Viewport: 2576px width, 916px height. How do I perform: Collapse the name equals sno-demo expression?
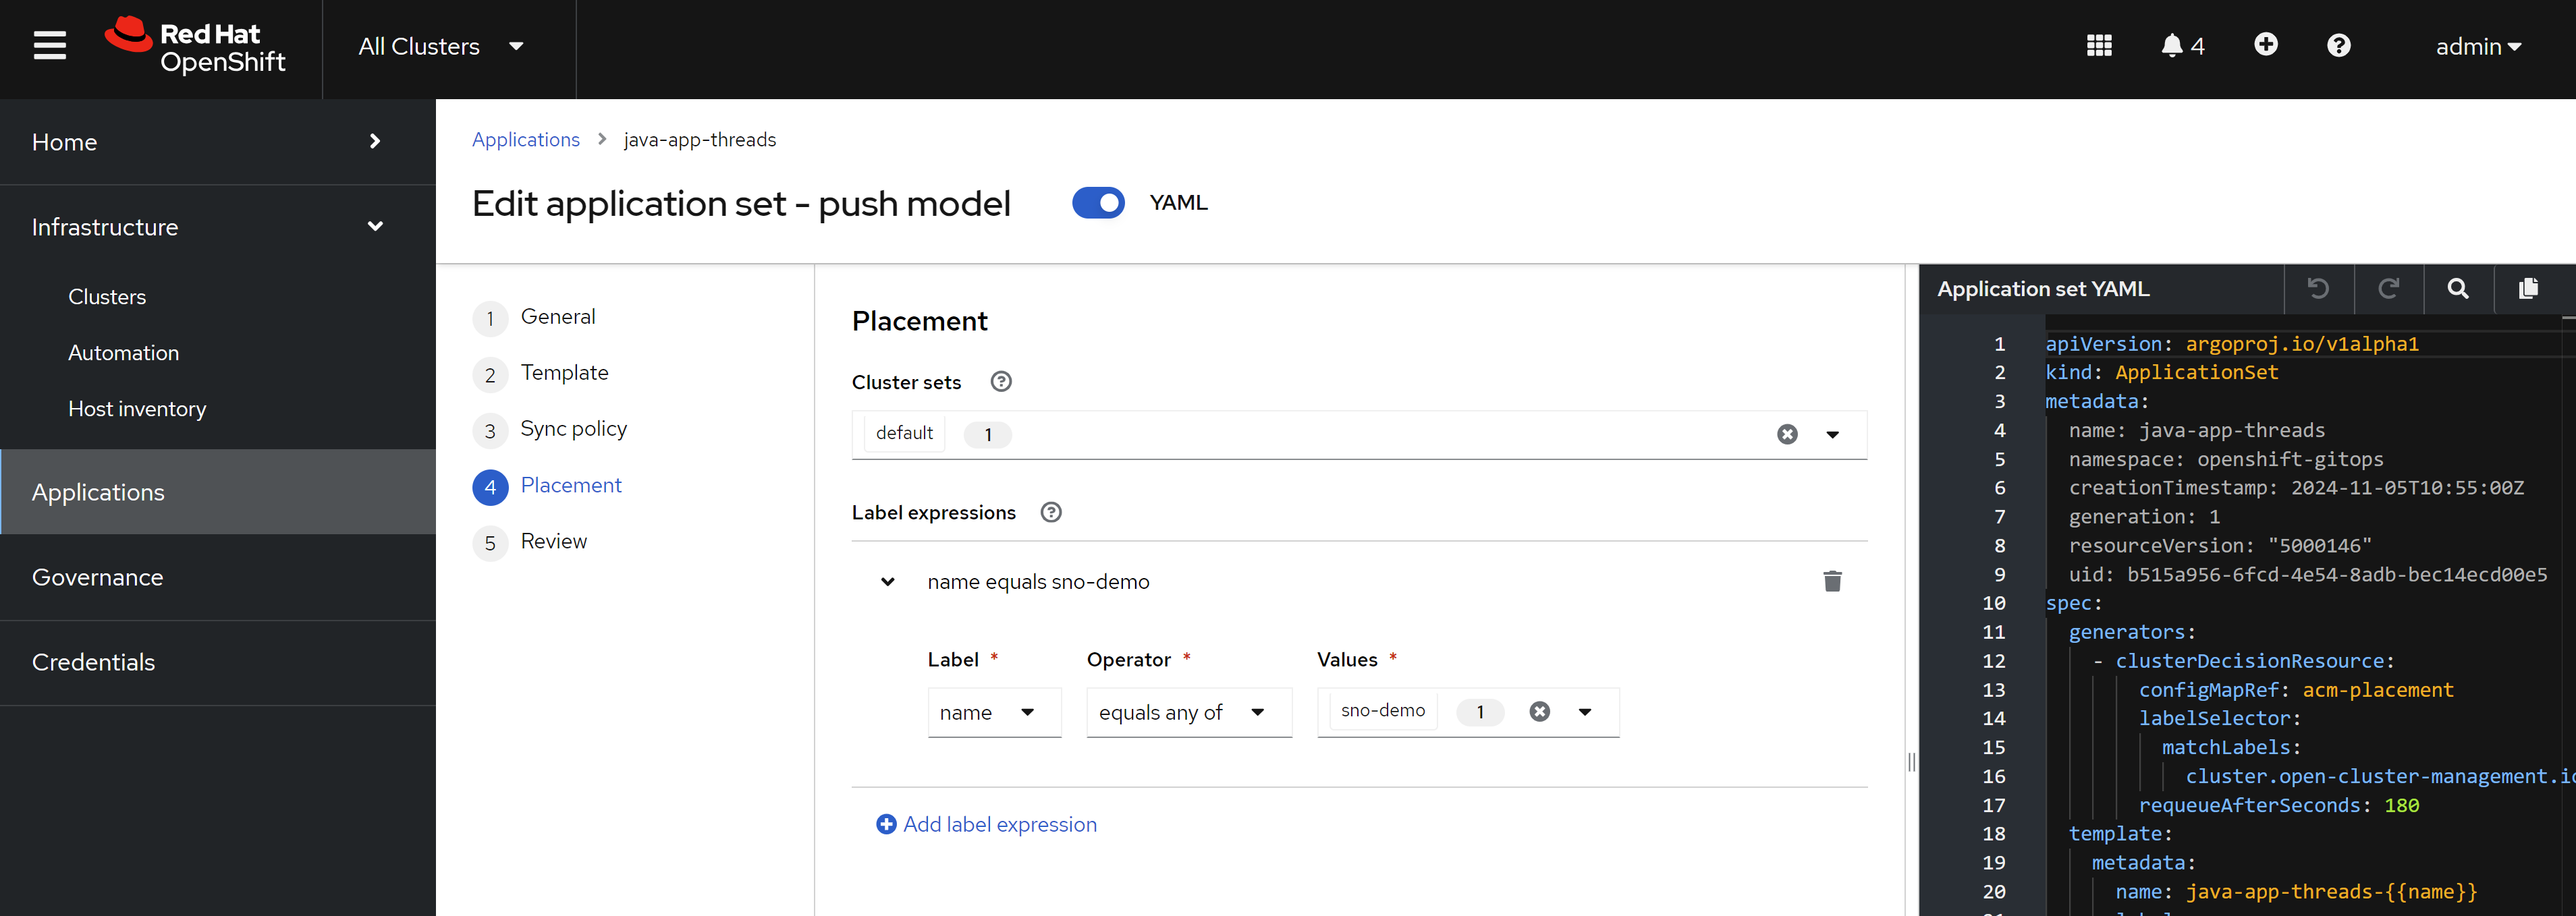coord(887,582)
